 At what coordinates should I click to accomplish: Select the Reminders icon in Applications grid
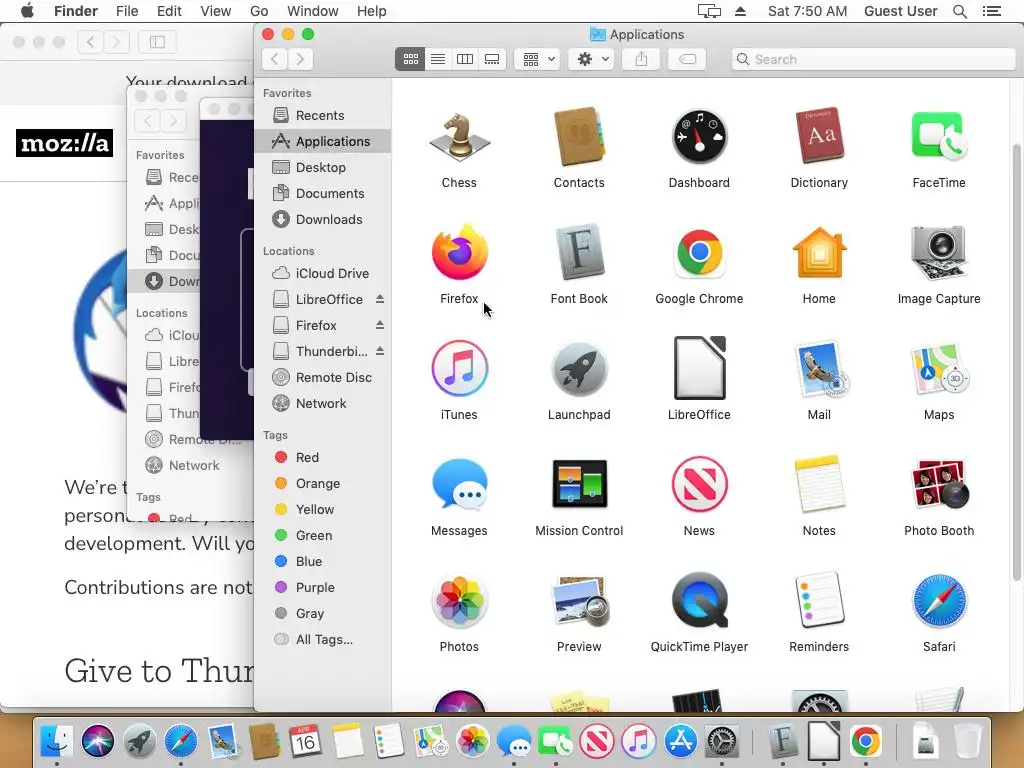pos(819,600)
